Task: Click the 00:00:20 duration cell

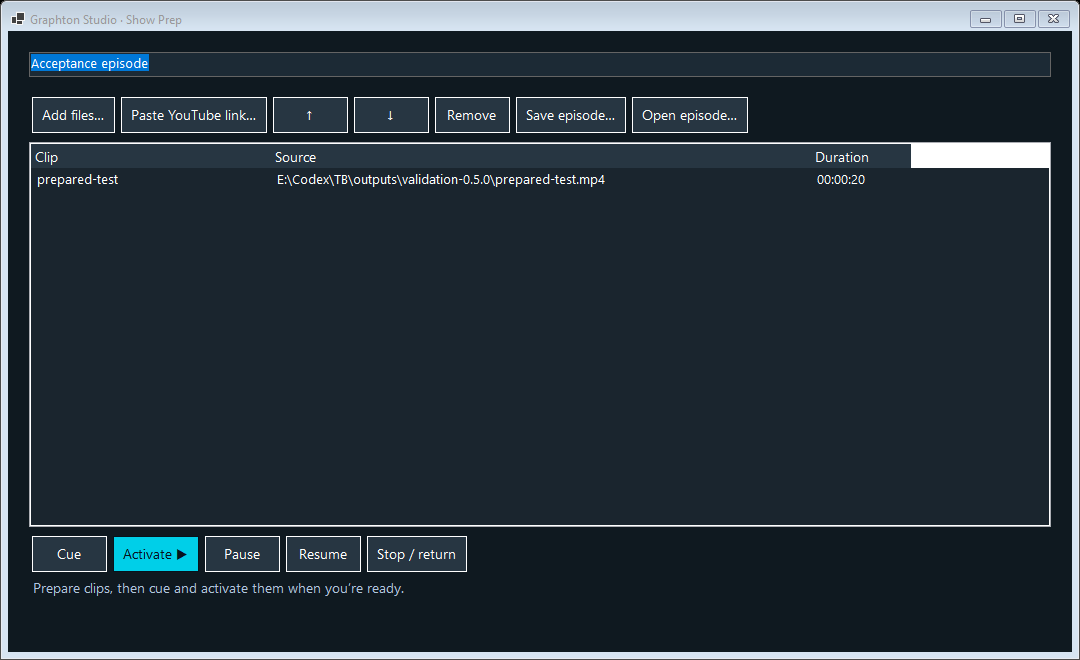Action: click(841, 180)
